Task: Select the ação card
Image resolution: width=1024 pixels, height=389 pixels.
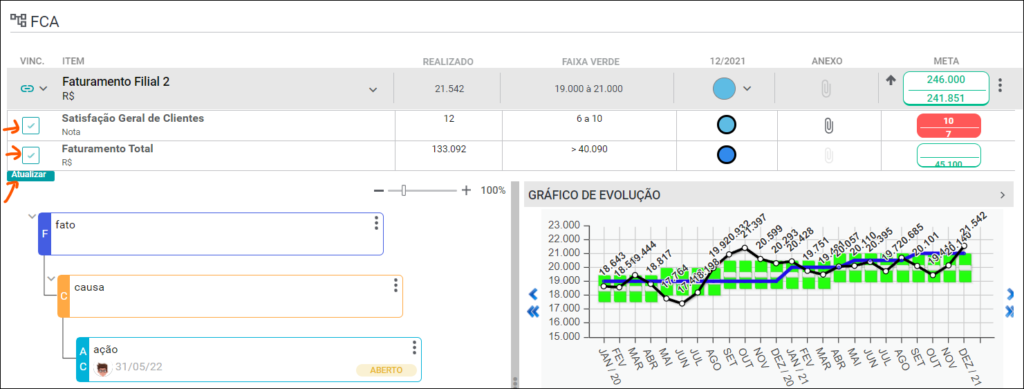Action: pyautogui.click(x=249, y=359)
